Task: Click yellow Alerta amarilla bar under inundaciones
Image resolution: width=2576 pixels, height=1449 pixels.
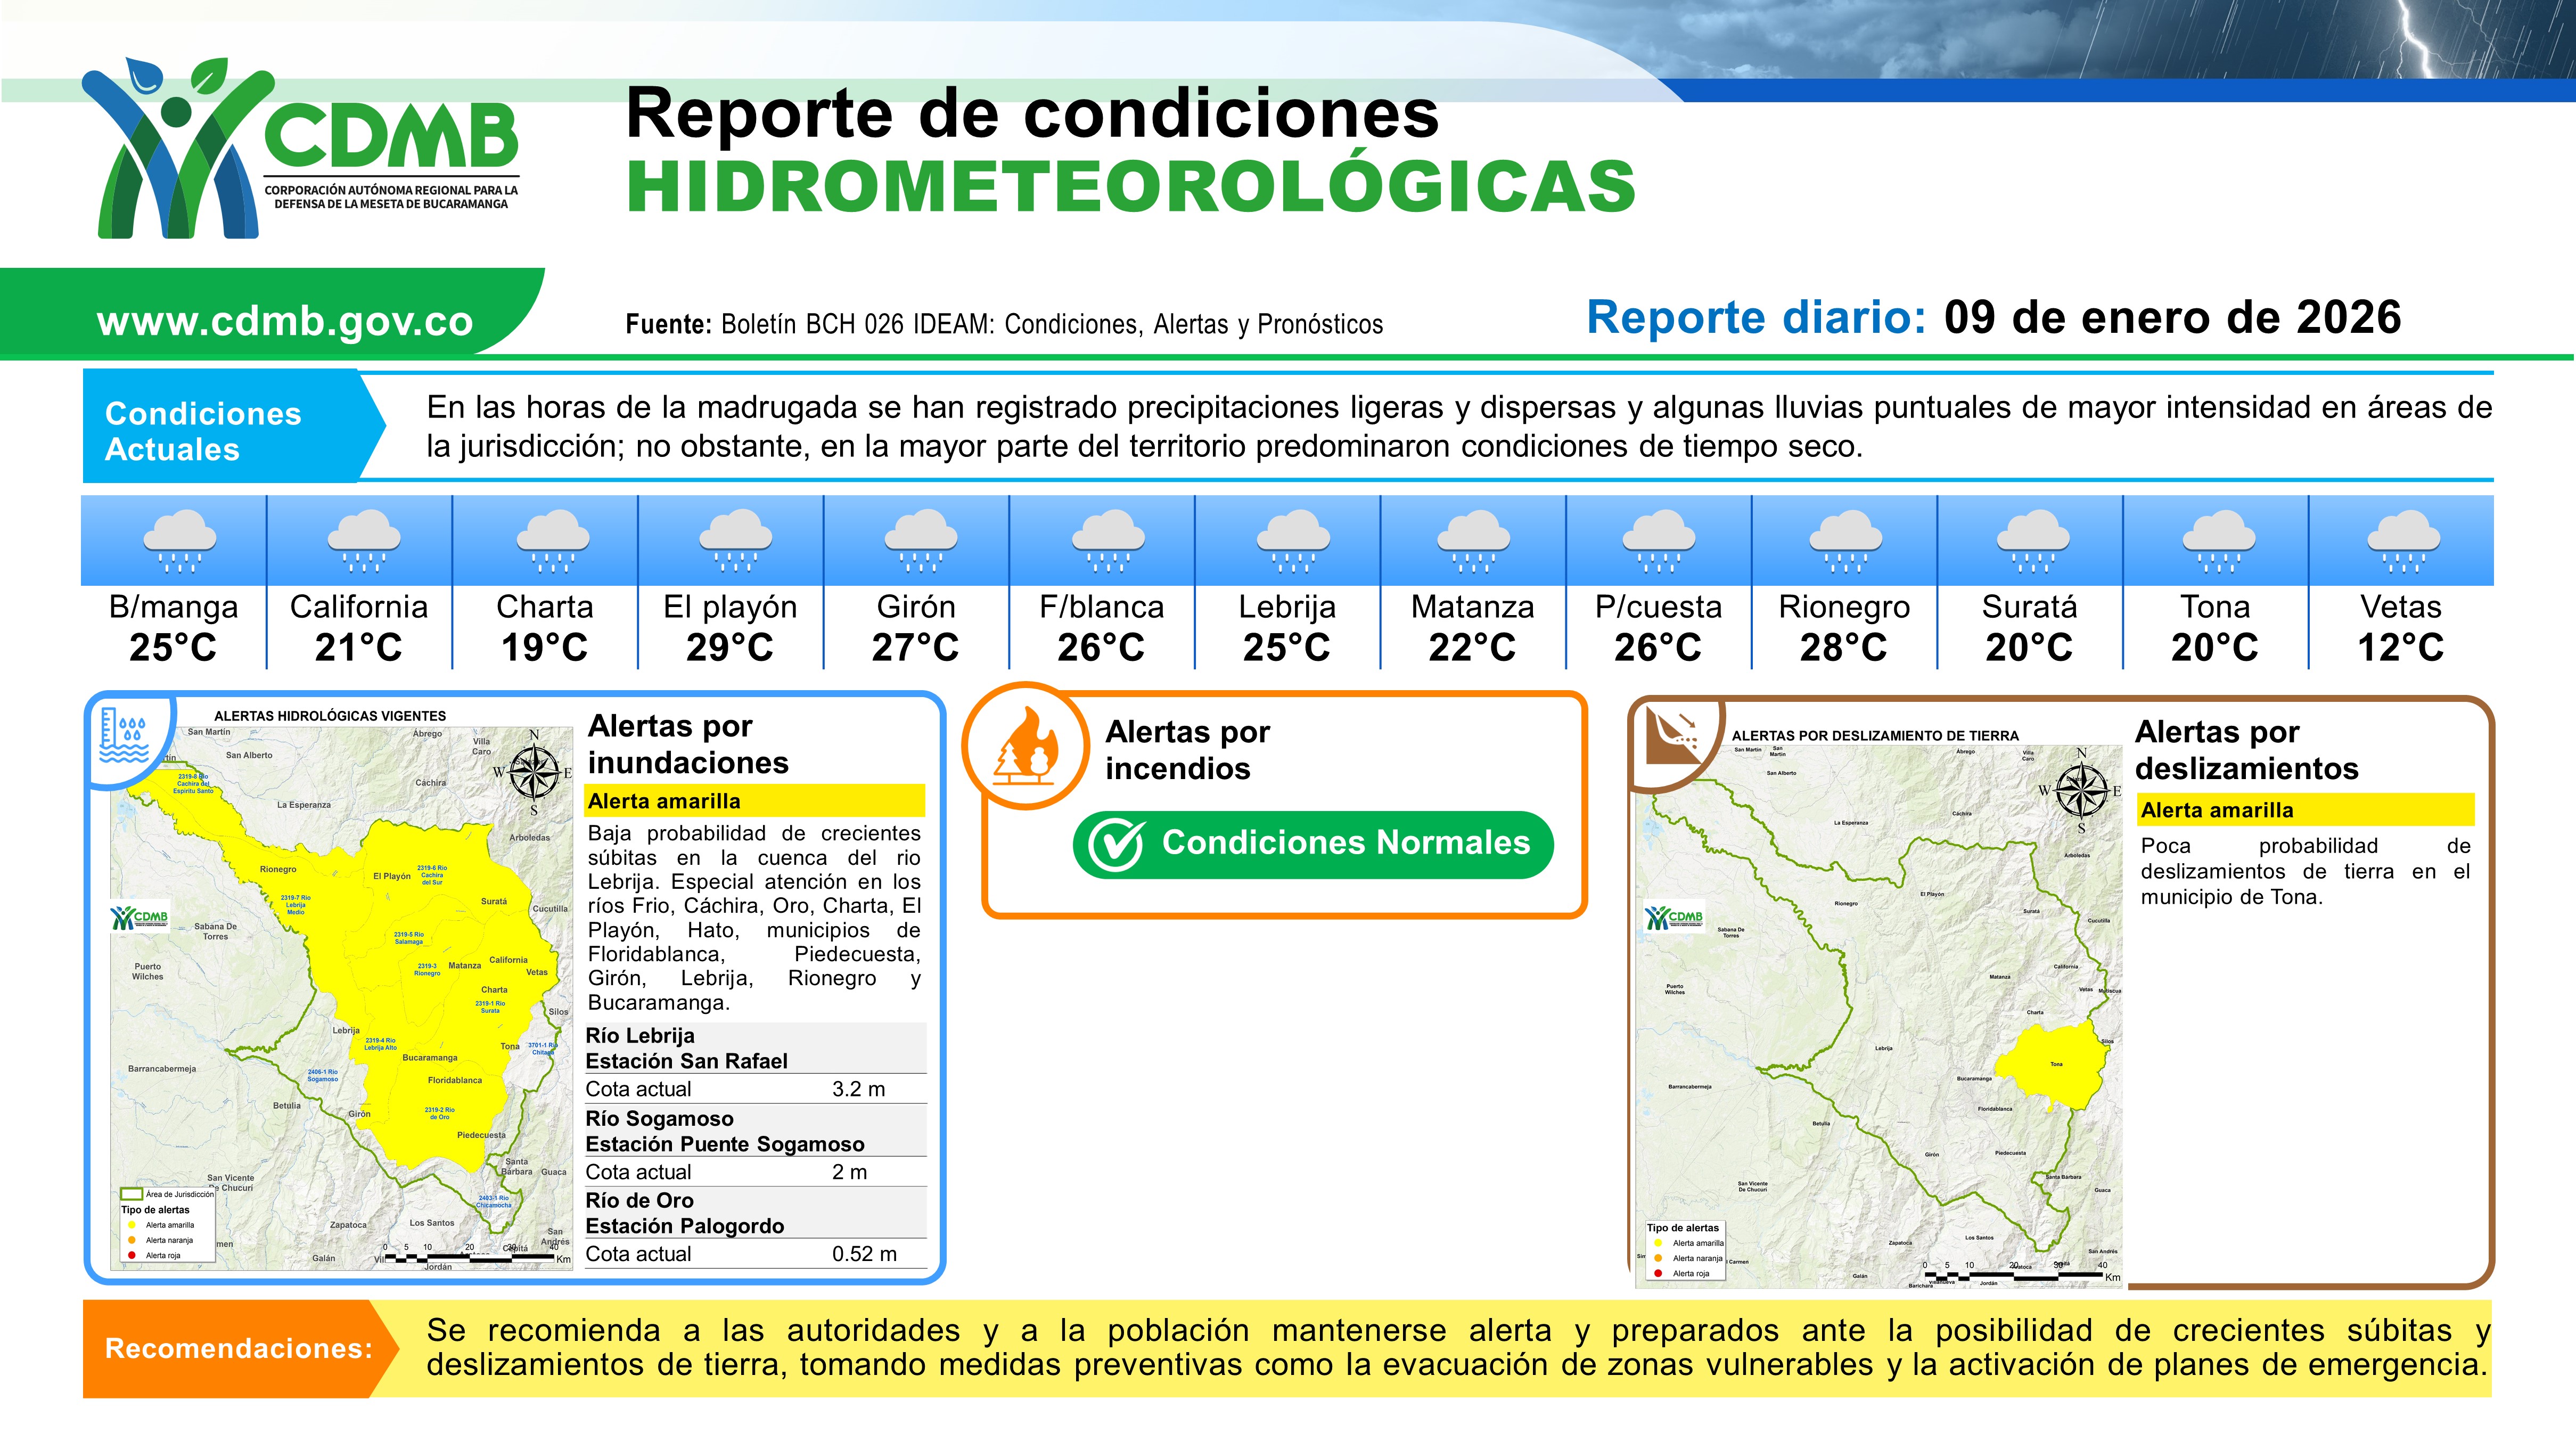Action: coord(754,801)
